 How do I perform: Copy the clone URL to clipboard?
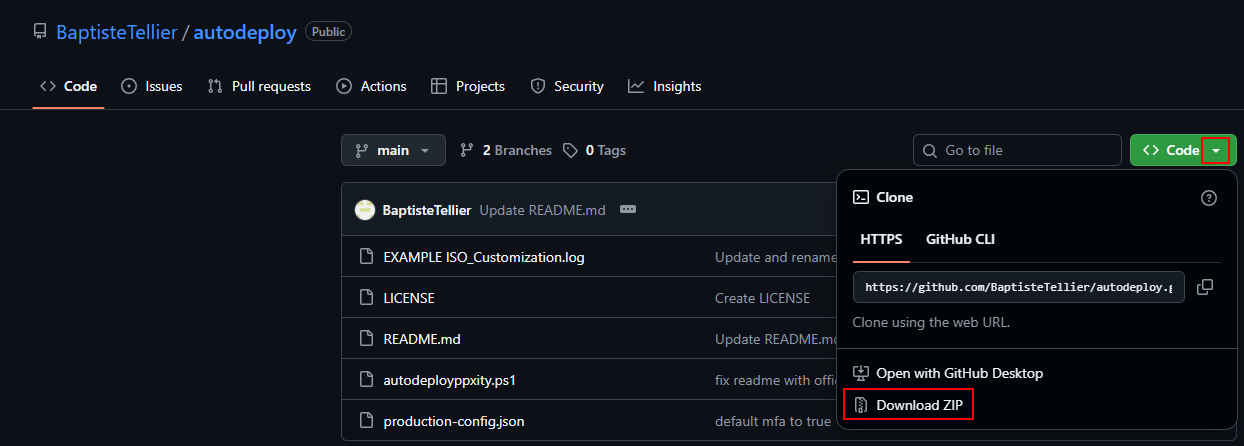[1205, 286]
